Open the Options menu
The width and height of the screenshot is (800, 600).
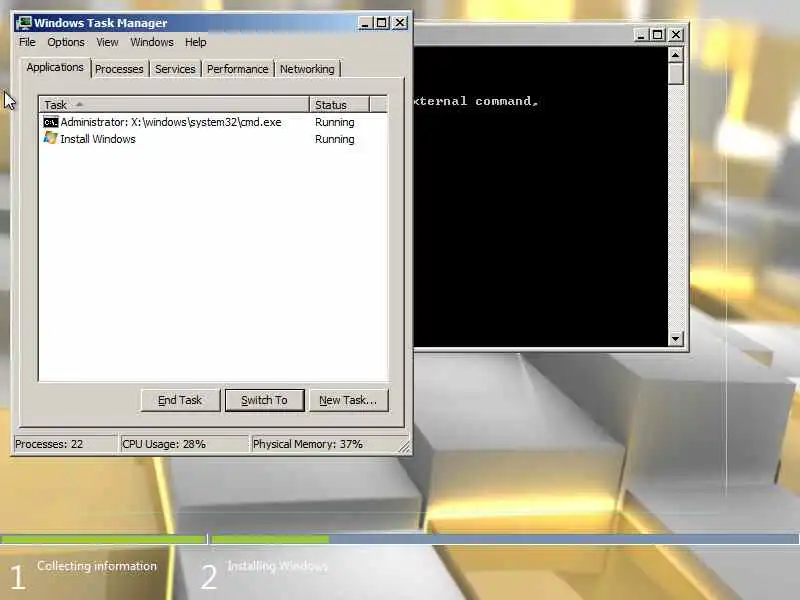pos(66,42)
